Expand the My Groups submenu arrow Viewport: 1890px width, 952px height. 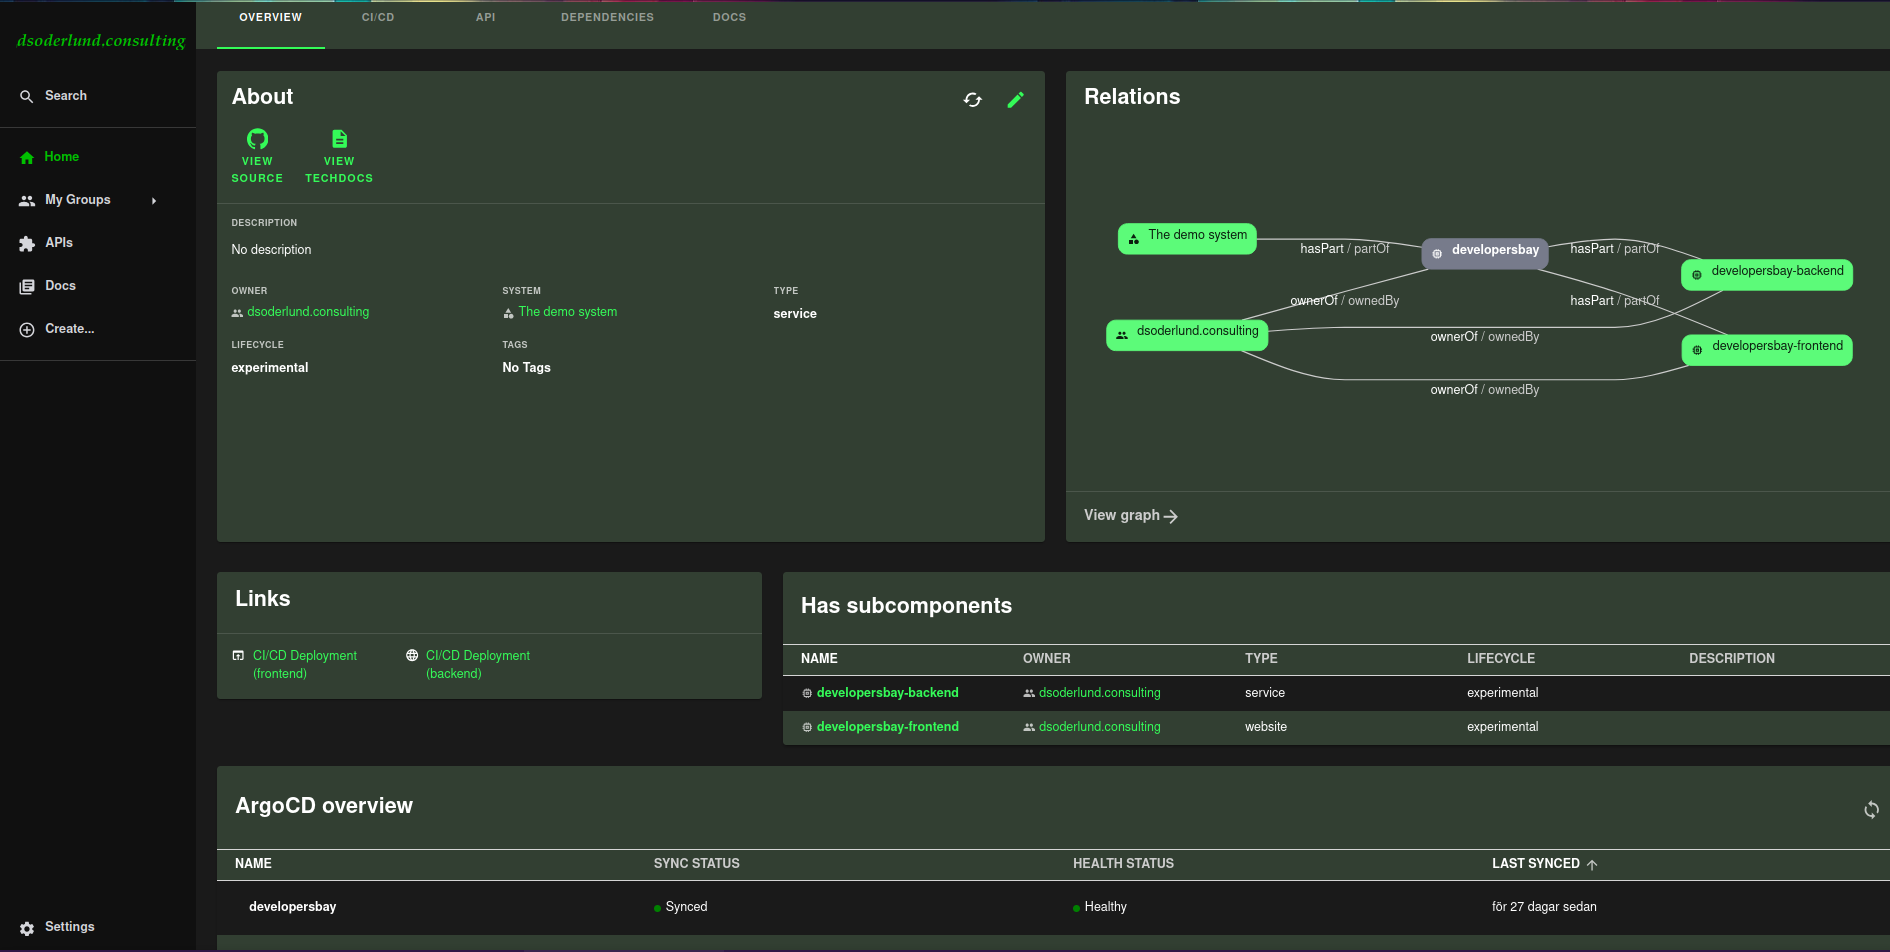154,201
